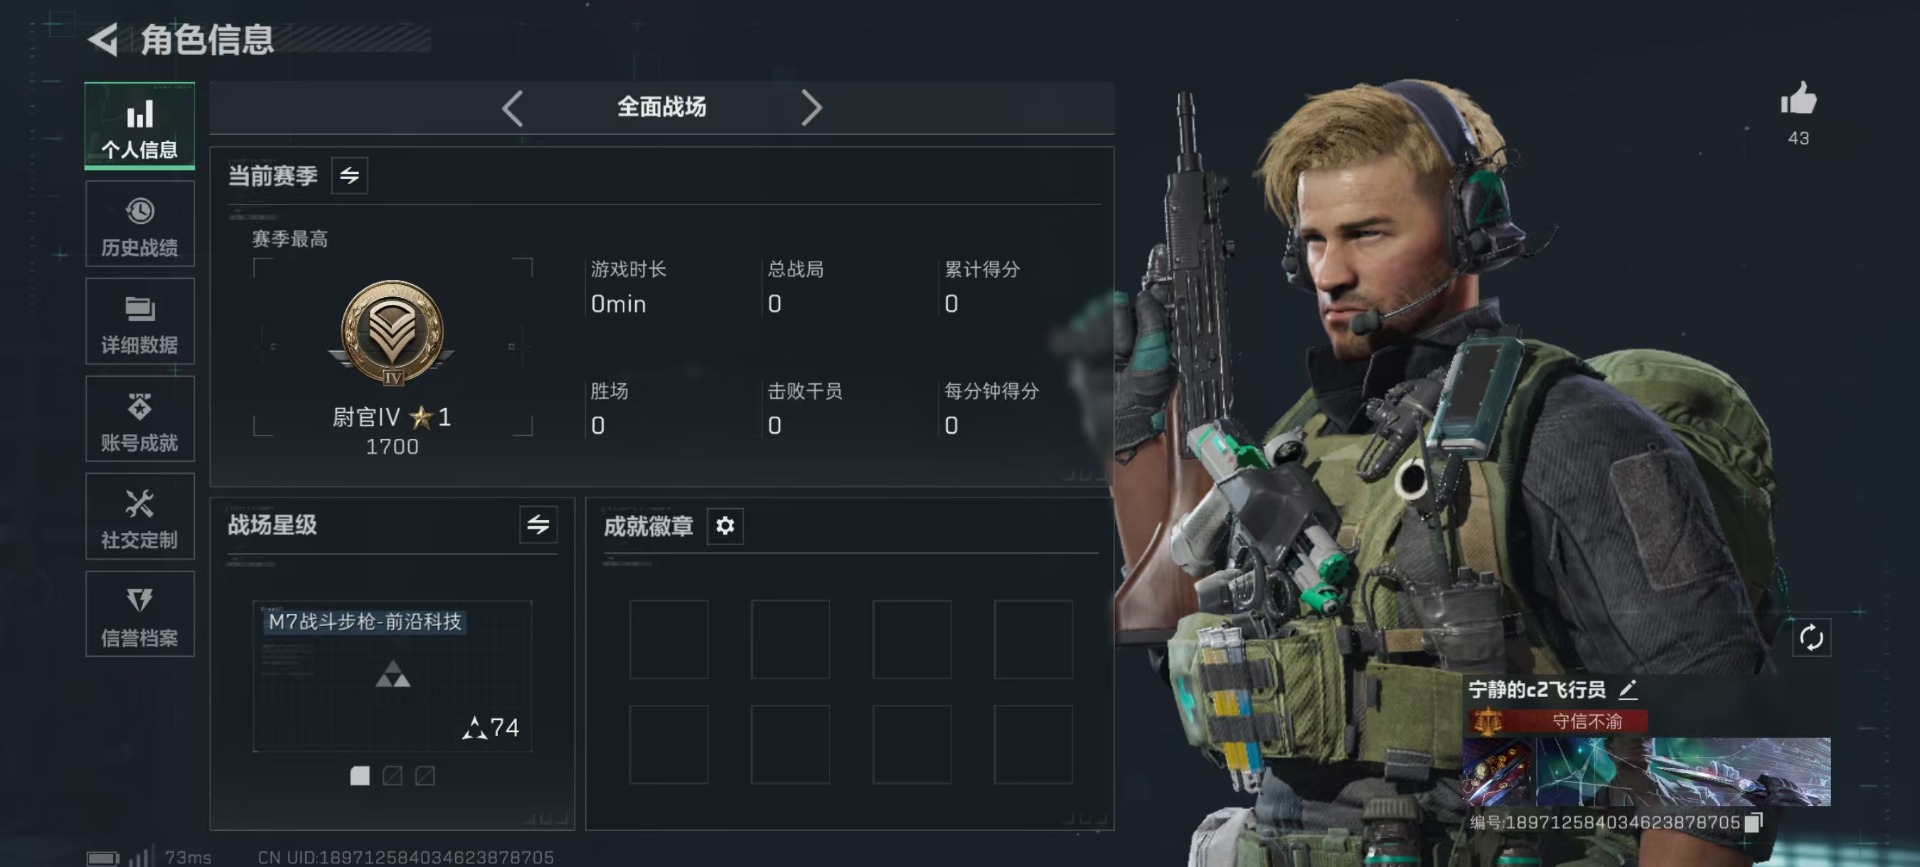Go back using the arrow beside 角色信息
Viewport: 1920px width, 867px height.
(103, 40)
